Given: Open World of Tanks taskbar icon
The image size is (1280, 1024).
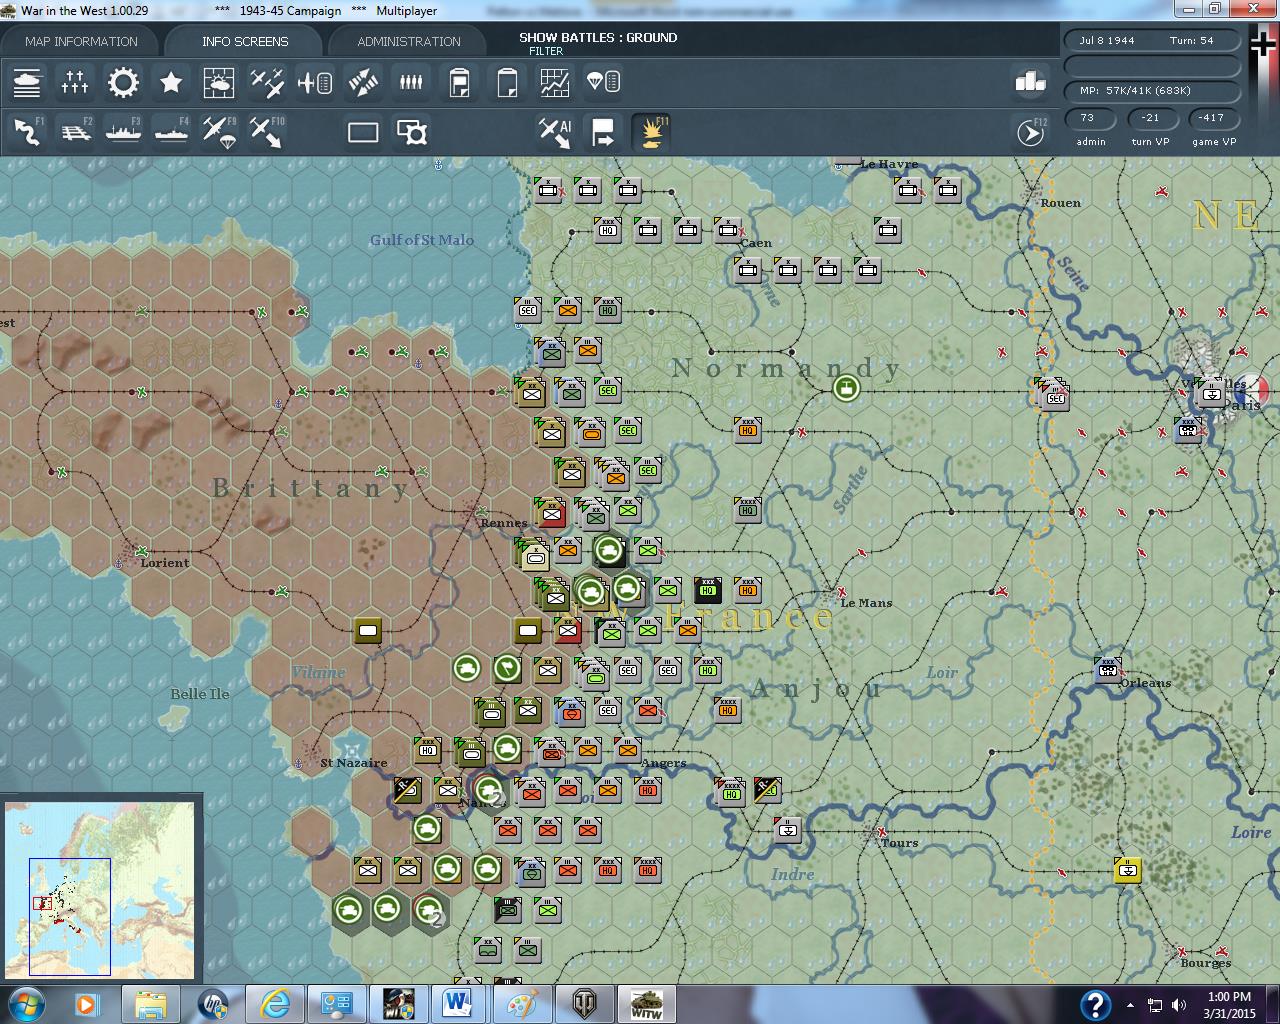Looking at the screenshot, I should tap(582, 1004).
